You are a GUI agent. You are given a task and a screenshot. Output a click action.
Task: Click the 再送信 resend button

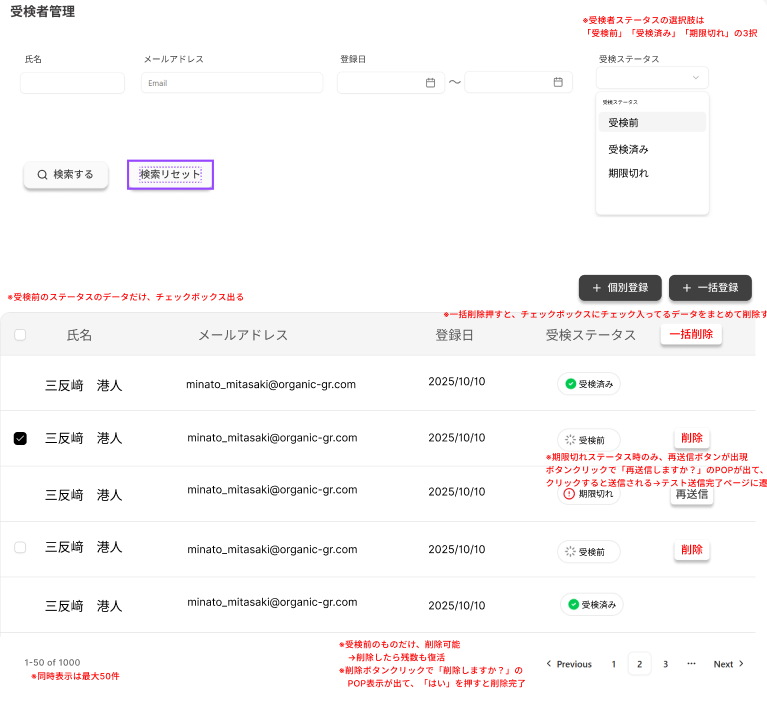click(x=691, y=494)
